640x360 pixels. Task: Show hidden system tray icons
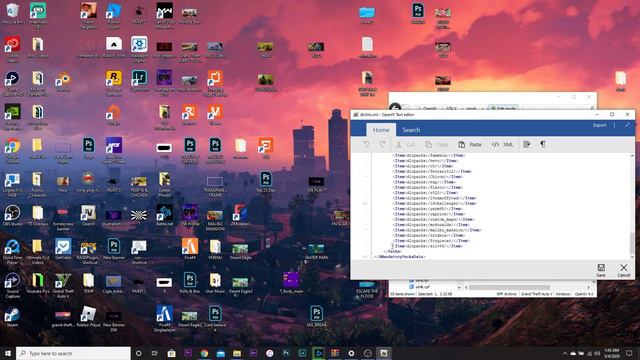tap(565, 353)
